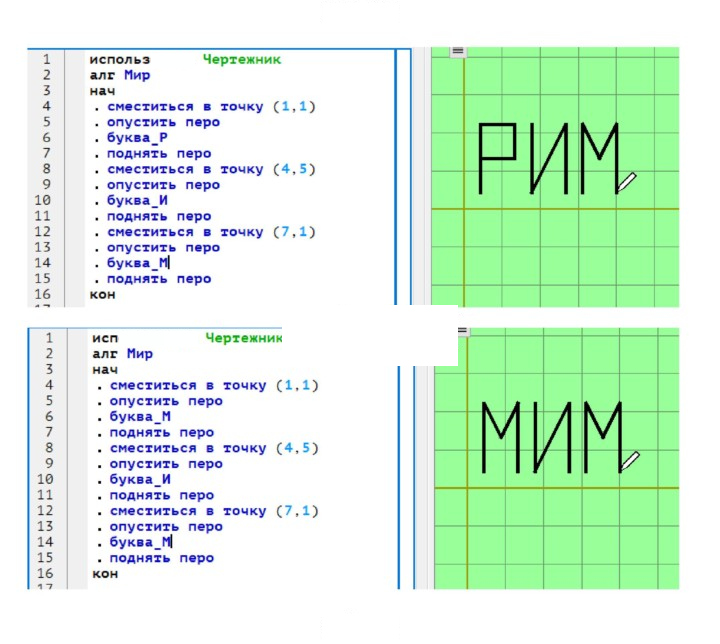Click 'буква_М' on line 6 of bottom editor
This screenshot has height=644, width=720.
(140, 416)
